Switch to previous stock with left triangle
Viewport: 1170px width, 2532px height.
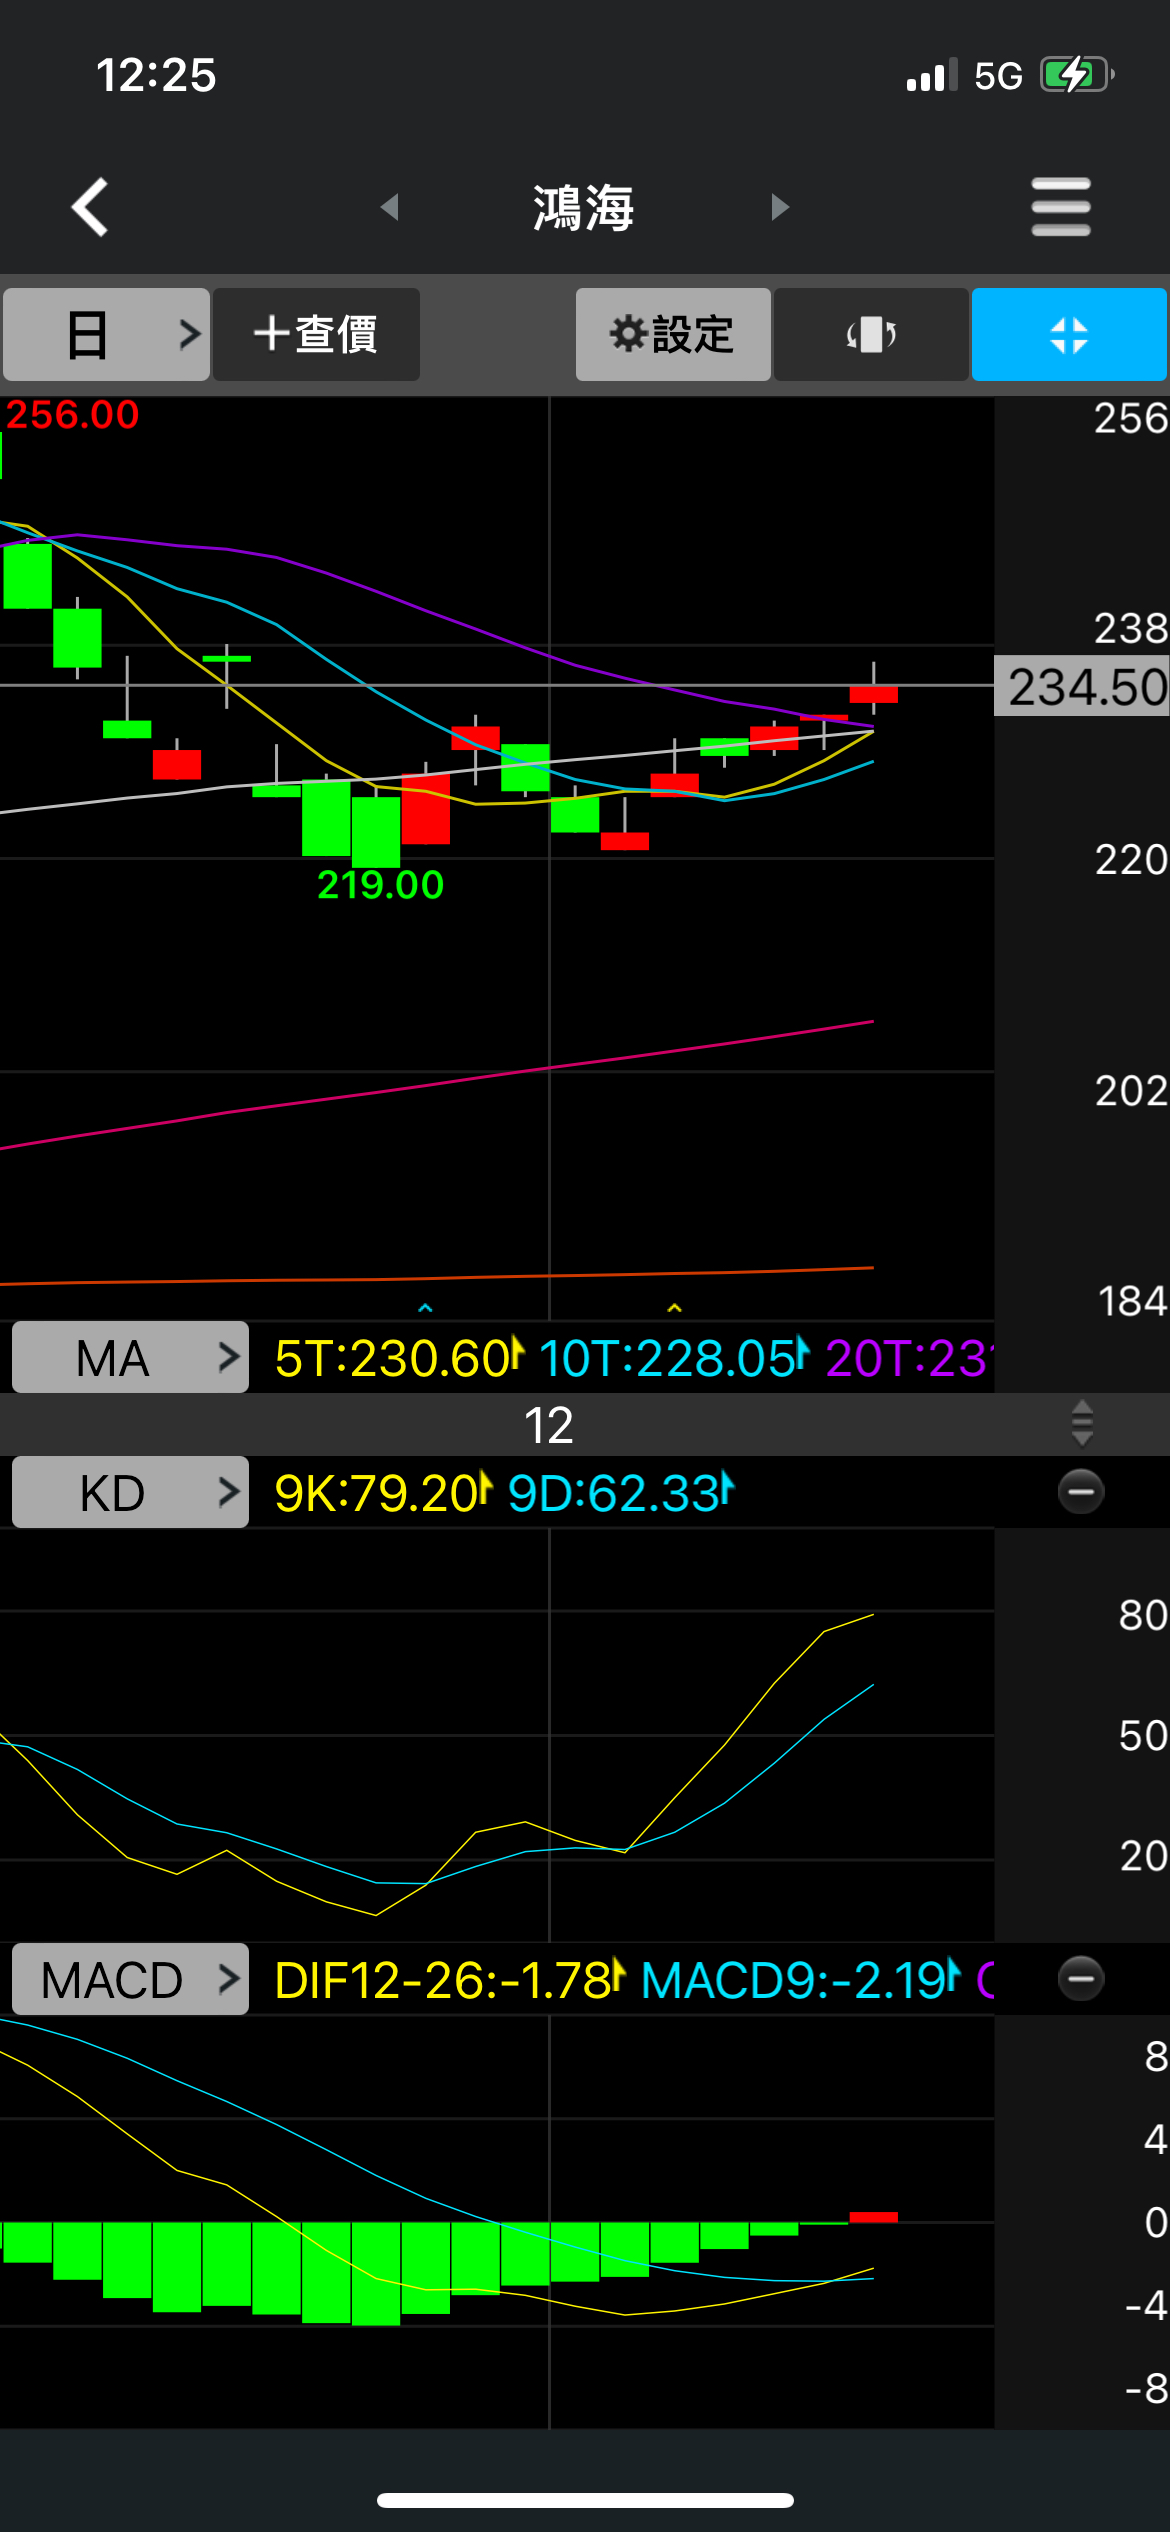(x=390, y=207)
